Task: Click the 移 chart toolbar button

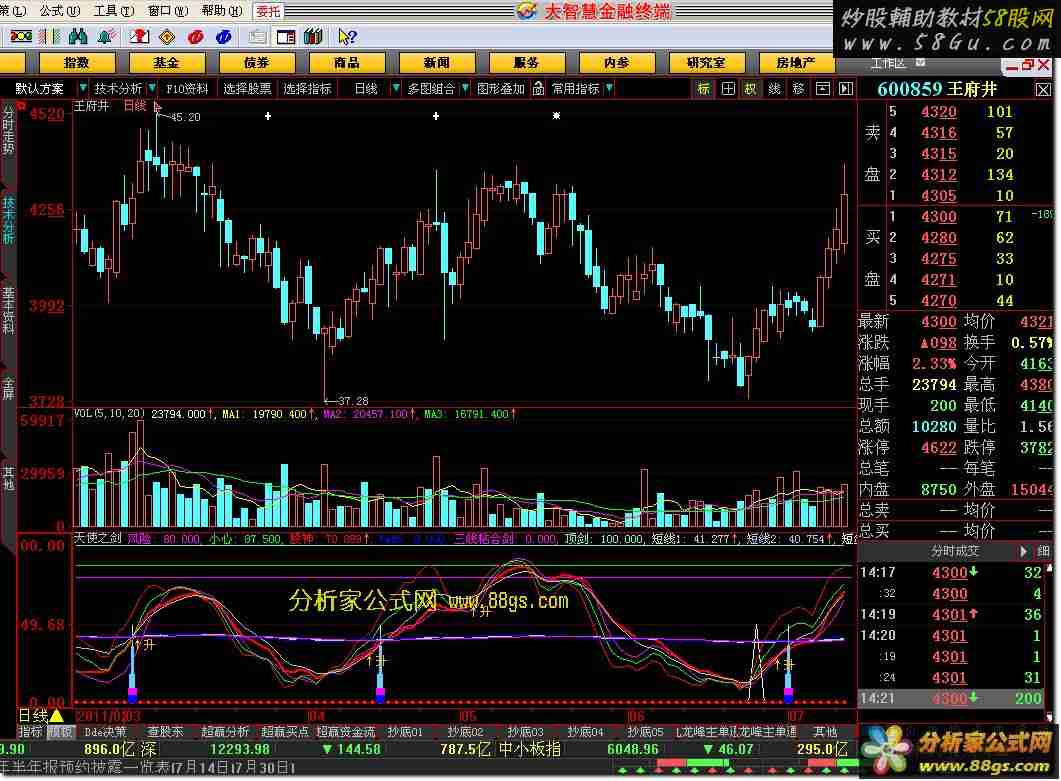Action: coord(798,89)
